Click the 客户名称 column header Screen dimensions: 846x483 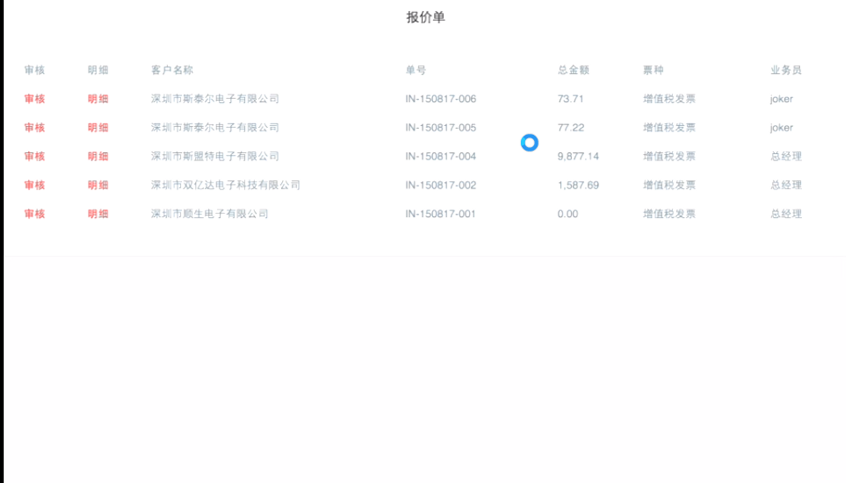coord(172,70)
